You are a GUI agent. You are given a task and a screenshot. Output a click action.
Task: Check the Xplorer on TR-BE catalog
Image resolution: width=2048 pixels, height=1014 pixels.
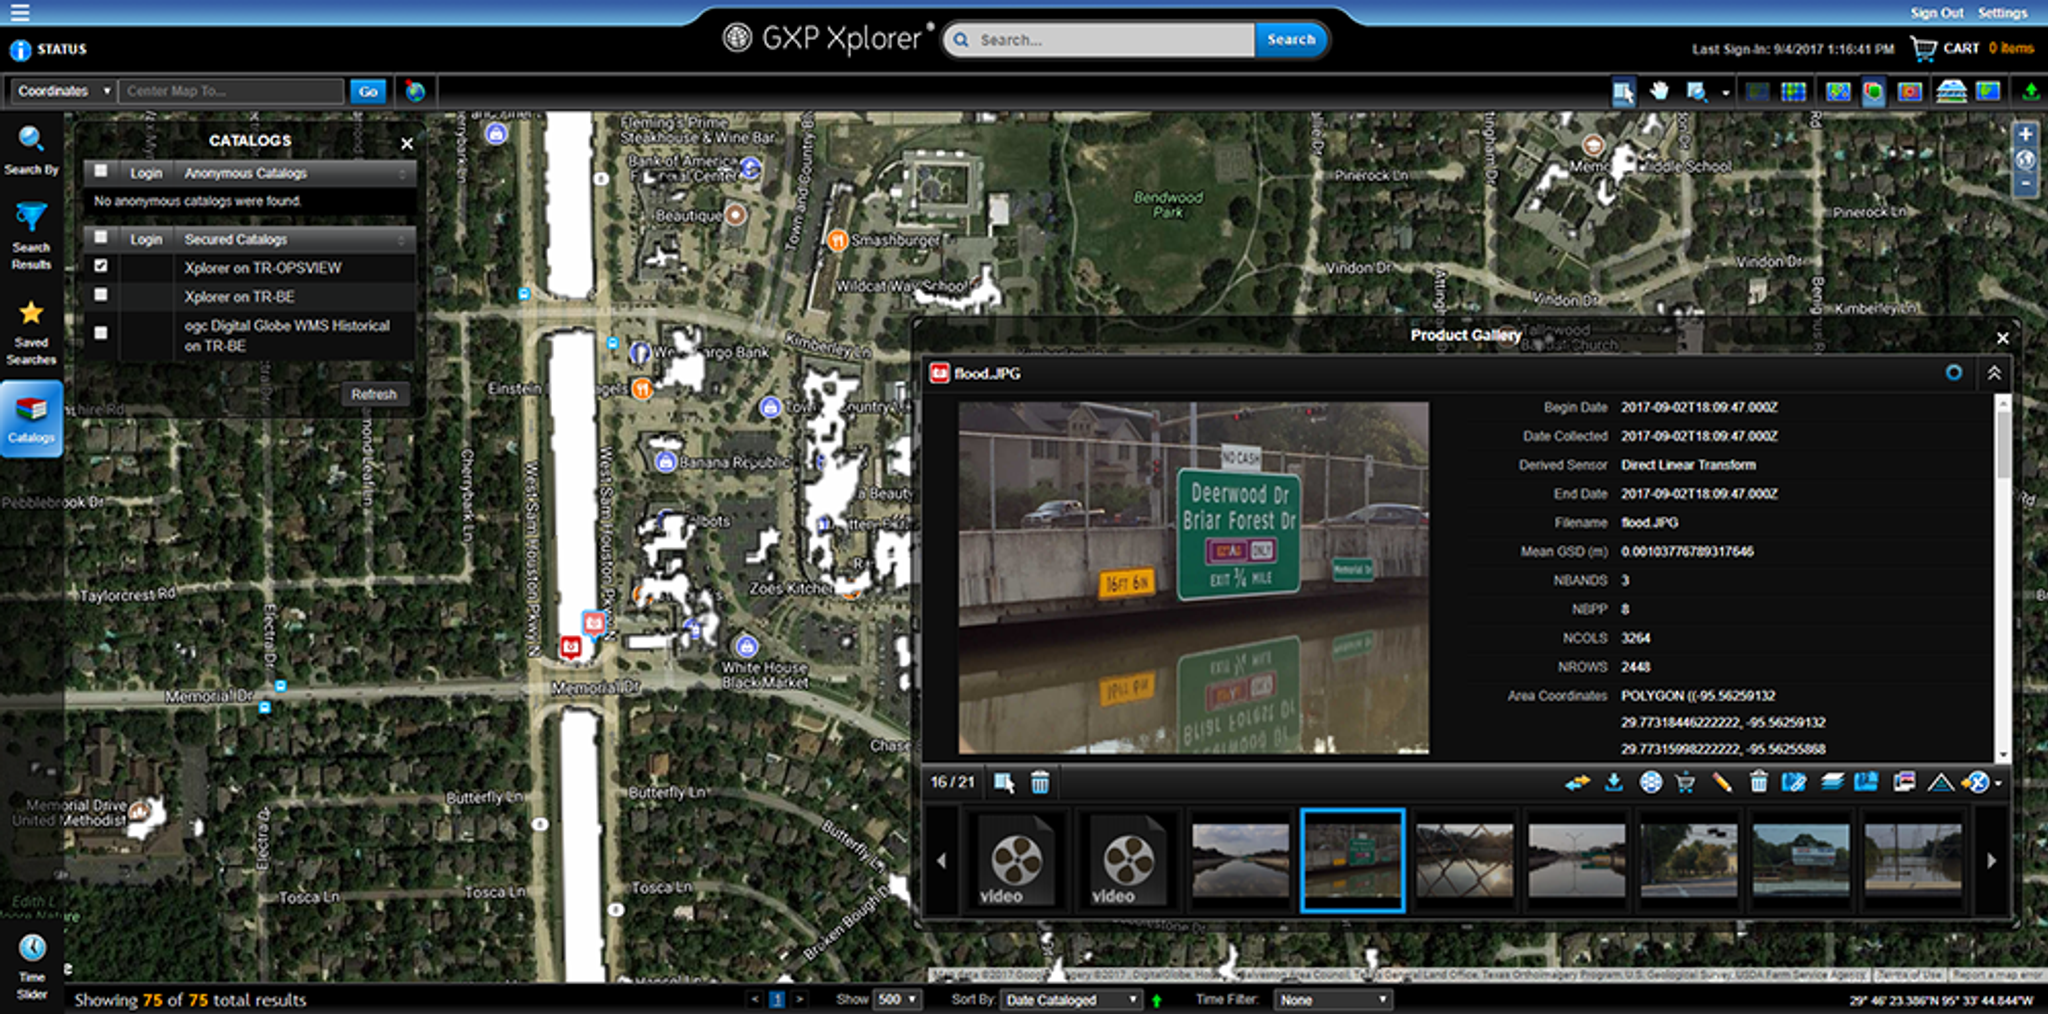click(x=100, y=295)
